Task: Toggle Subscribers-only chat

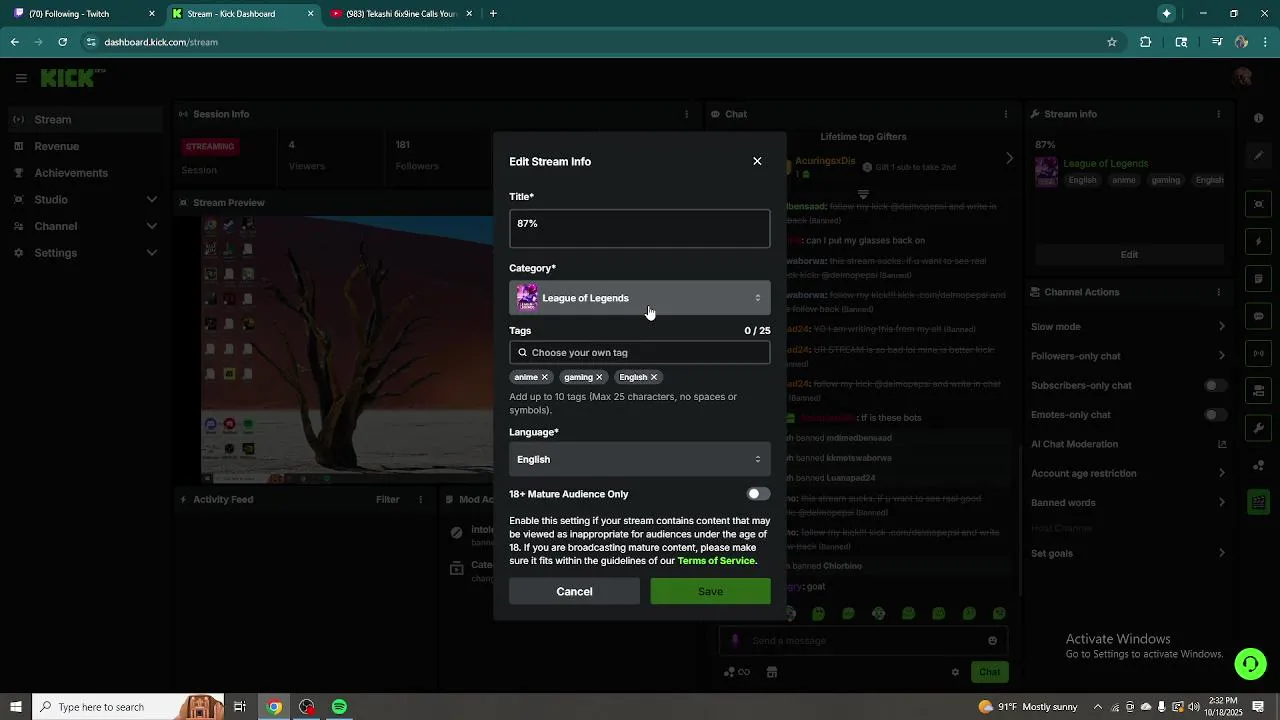Action: pos(1214,385)
